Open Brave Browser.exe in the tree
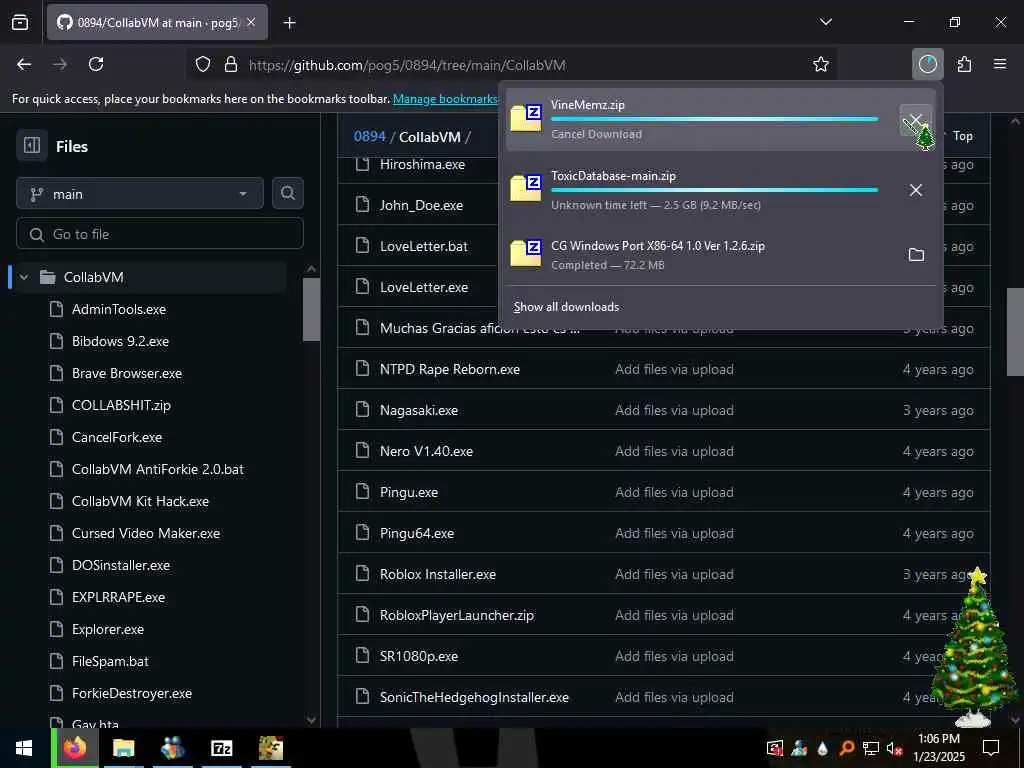 127,373
